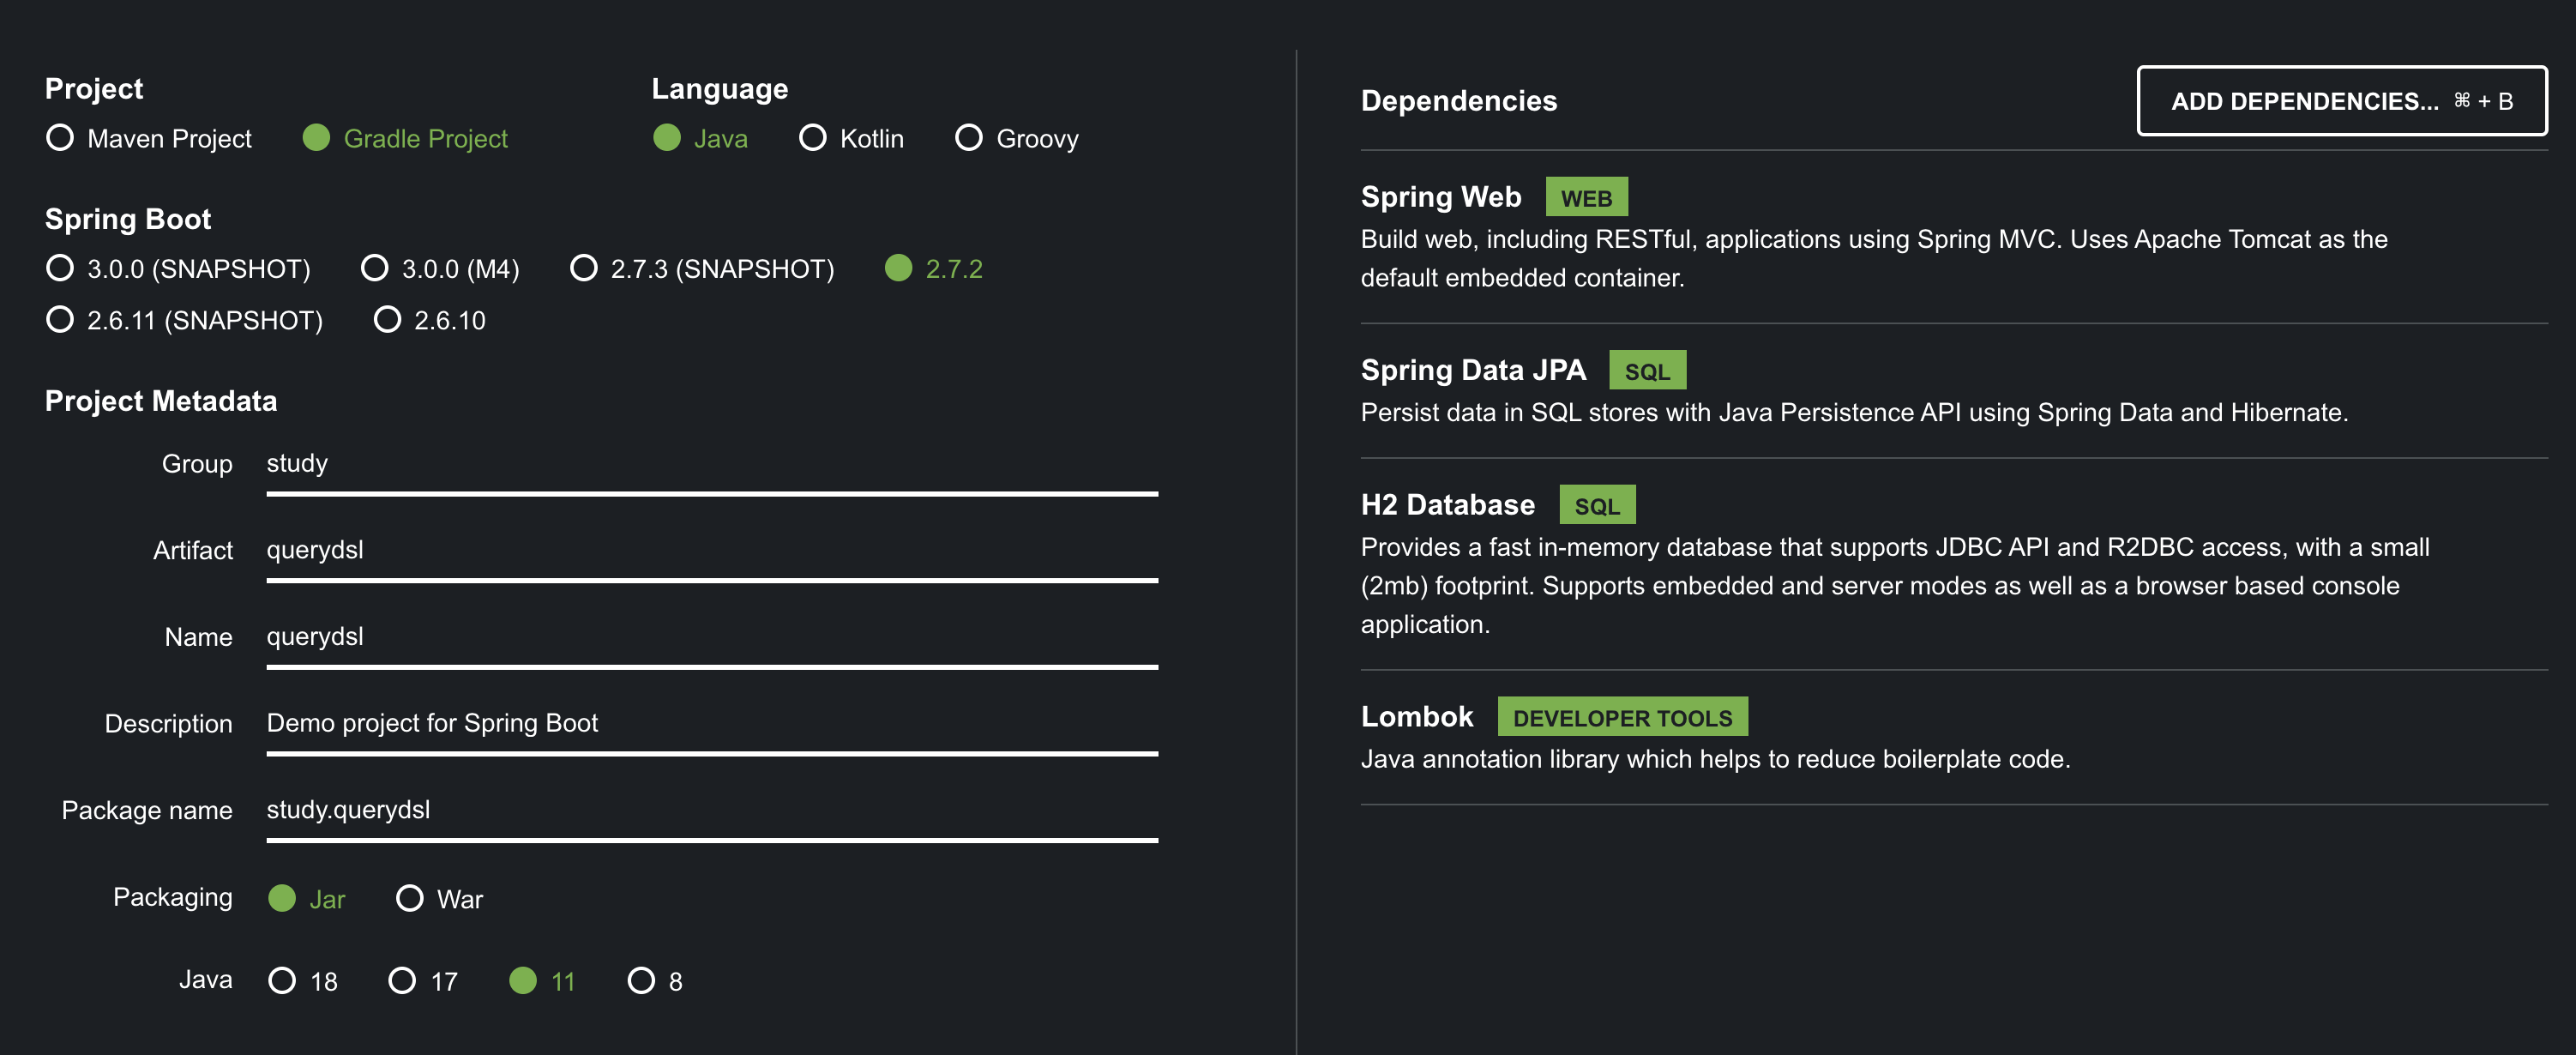2576x1055 pixels.
Task: Pick Spring Boot 2.6.11 (SNAPSHOT)
Action: pyautogui.click(x=60, y=320)
